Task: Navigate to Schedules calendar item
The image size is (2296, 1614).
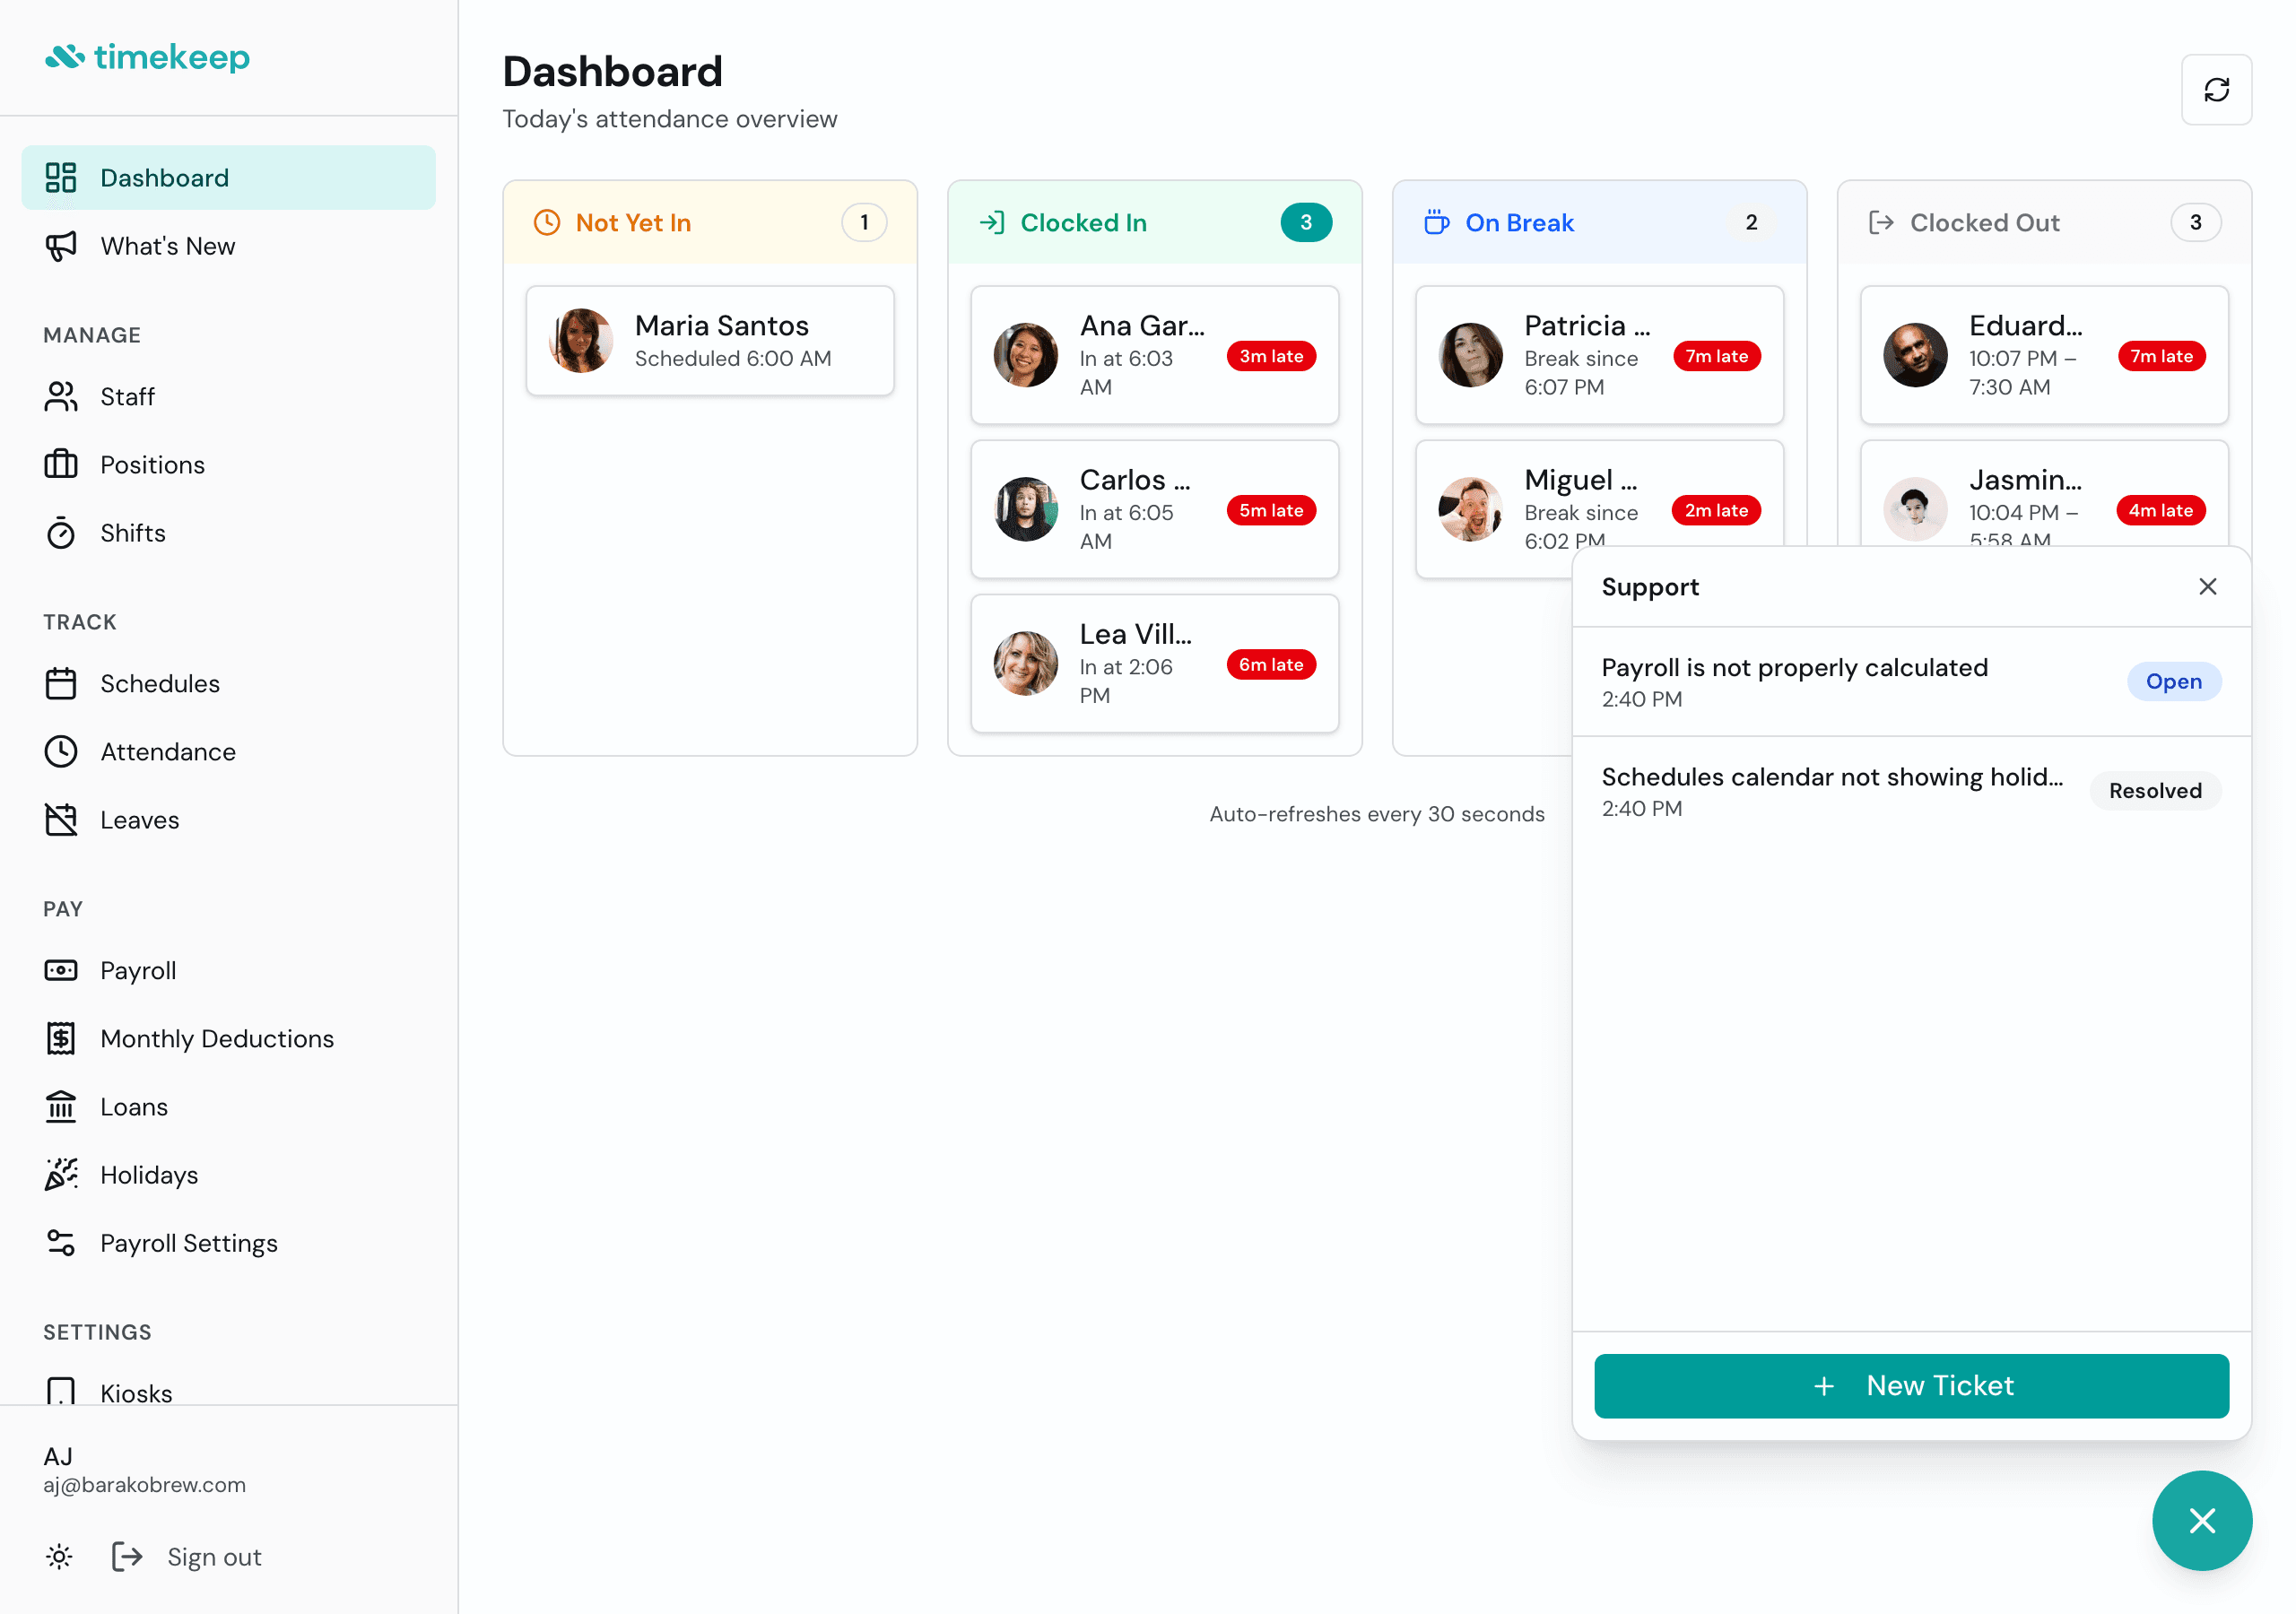Action: (159, 684)
